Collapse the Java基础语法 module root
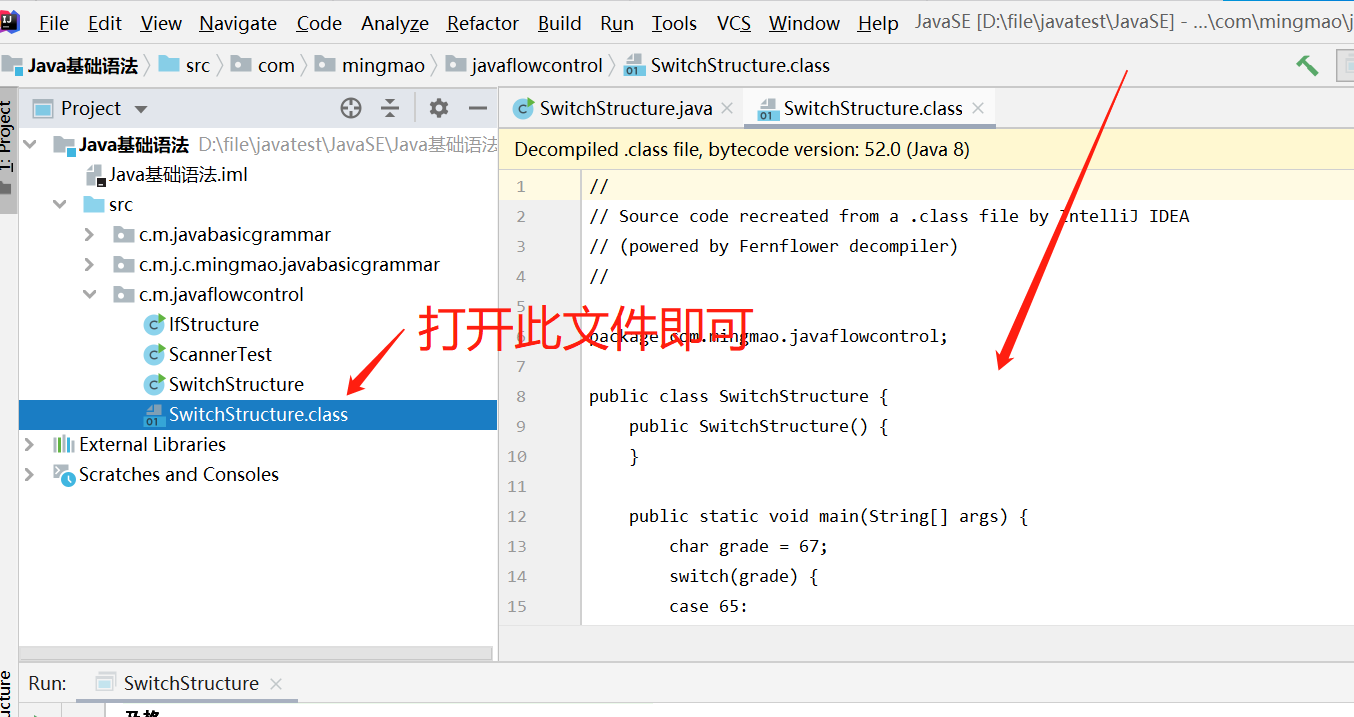This screenshot has height=717, width=1354. point(30,145)
